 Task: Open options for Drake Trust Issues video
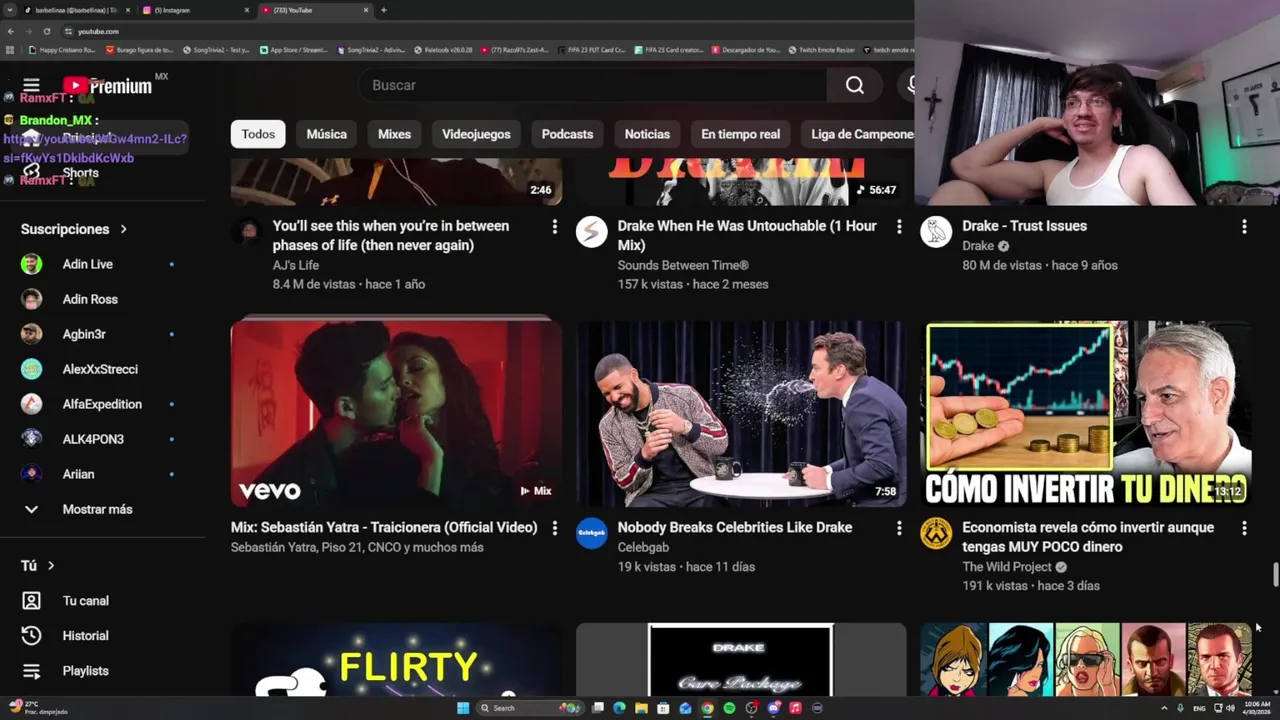coord(1244,227)
